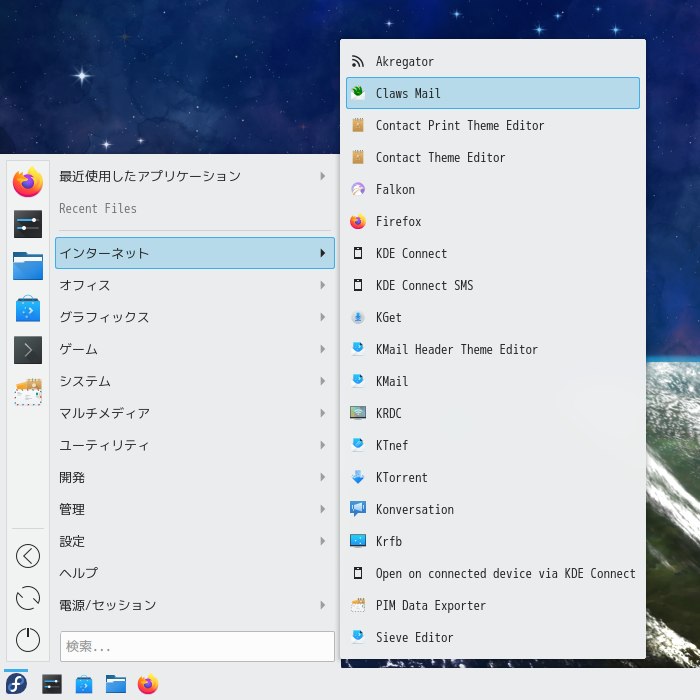This screenshot has height=700, width=700.
Task: Launch the Falkon browser icon
Action: coord(358,189)
